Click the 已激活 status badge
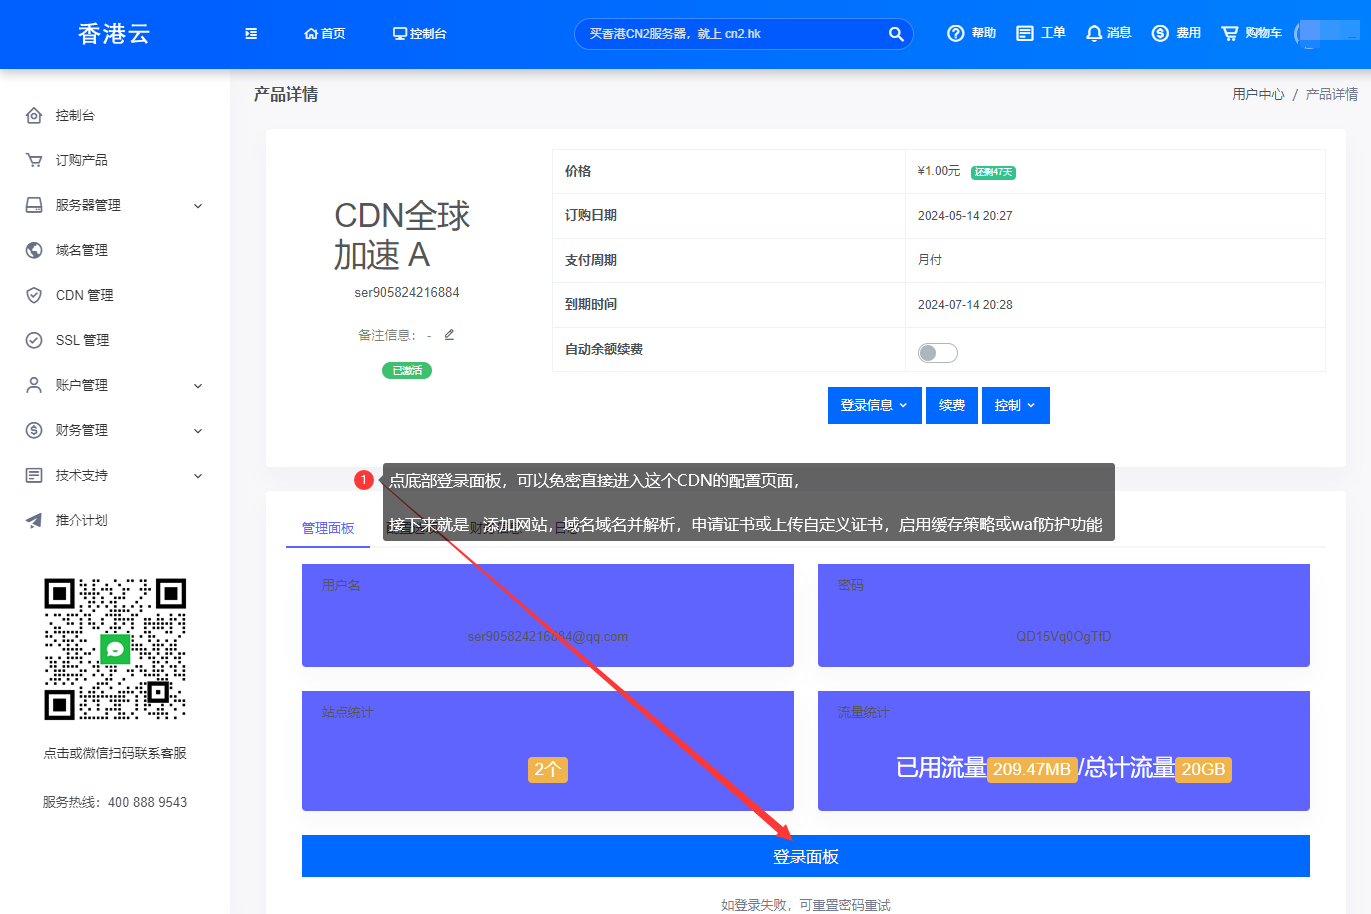Viewport: 1371px width, 914px height. (407, 370)
